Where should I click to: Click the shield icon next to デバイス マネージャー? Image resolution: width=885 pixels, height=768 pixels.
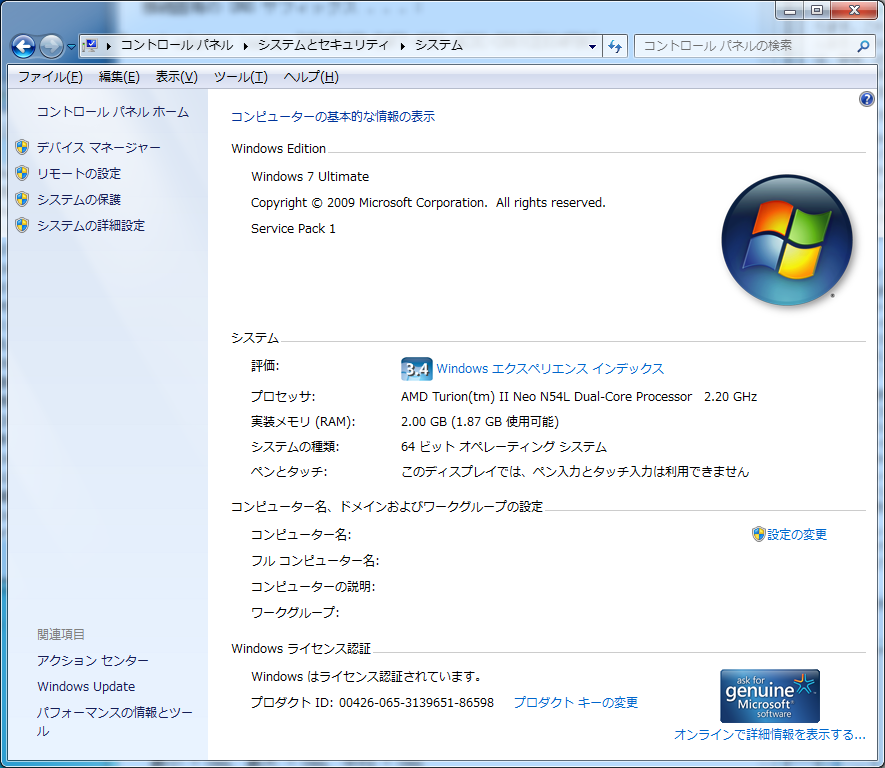click(22, 147)
